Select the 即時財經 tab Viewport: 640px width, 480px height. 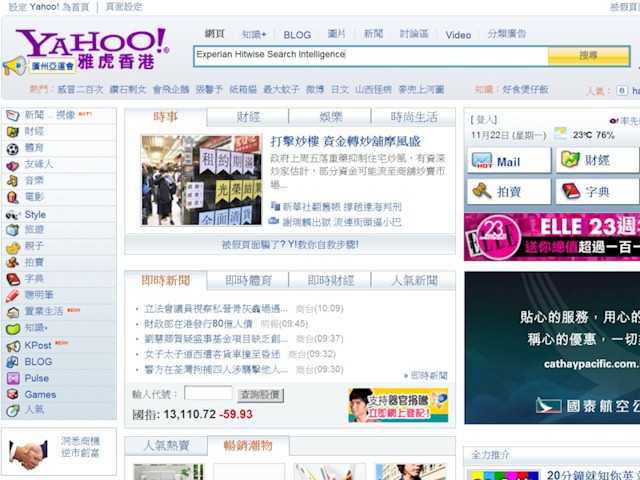coord(330,281)
